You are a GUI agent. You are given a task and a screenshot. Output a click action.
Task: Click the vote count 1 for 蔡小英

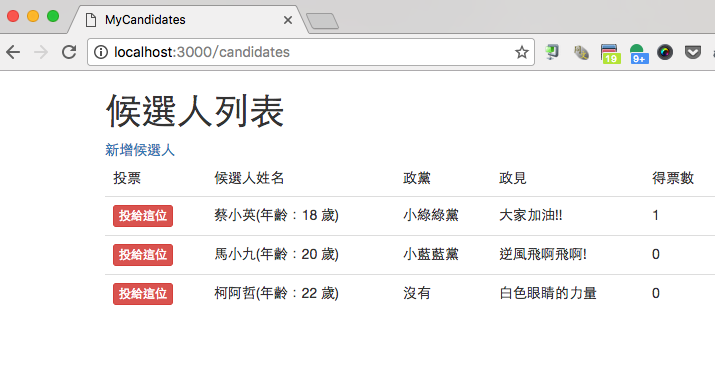(x=655, y=215)
